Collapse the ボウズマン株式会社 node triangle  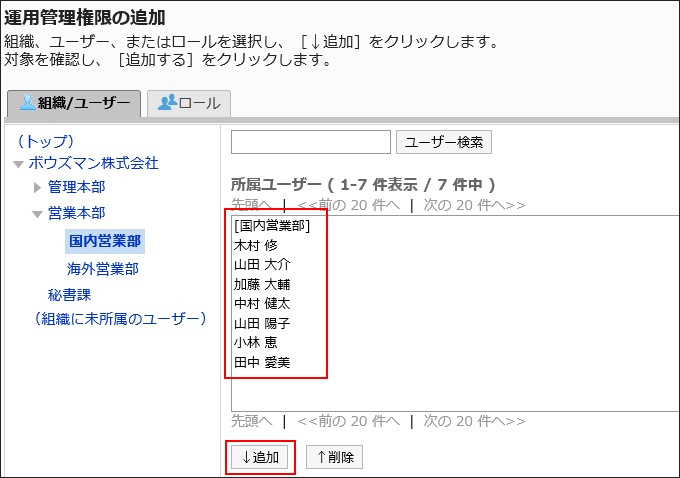(18, 164)
